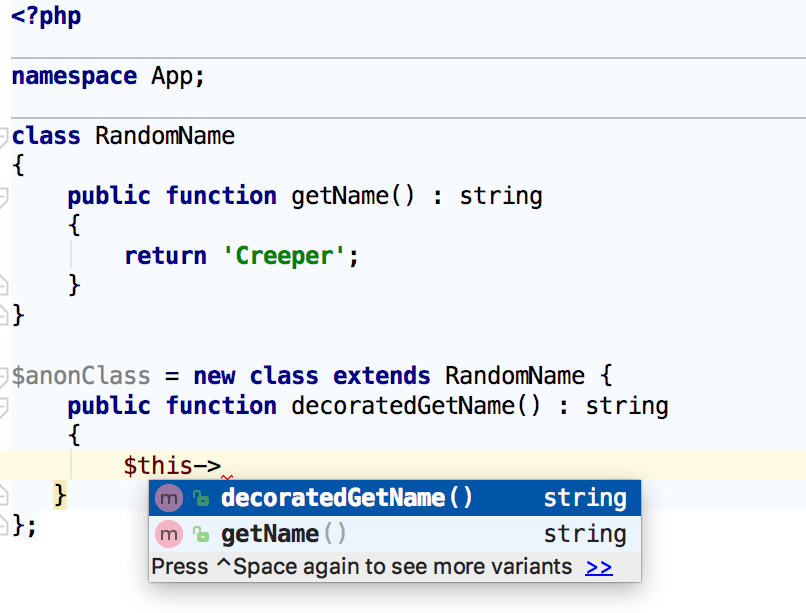Collapse the decoratedGetName body using gutter chevron

tap(6, 406)
